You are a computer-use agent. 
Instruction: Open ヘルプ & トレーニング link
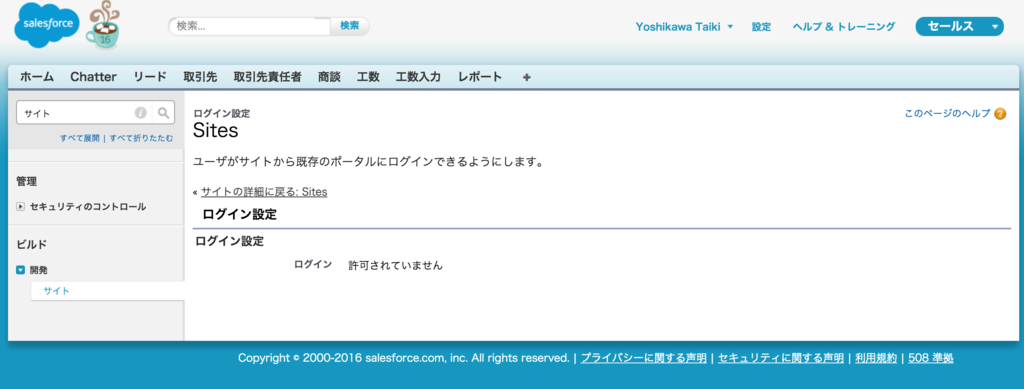click(x=844, y=27)
